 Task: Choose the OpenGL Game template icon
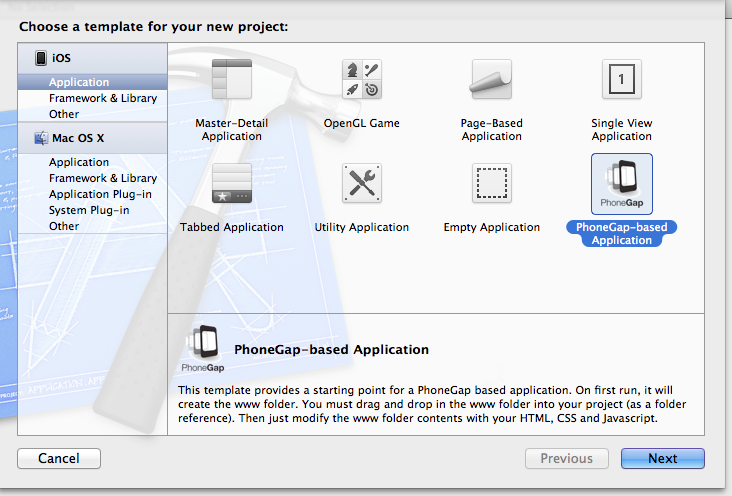click(x=362, y=79)
